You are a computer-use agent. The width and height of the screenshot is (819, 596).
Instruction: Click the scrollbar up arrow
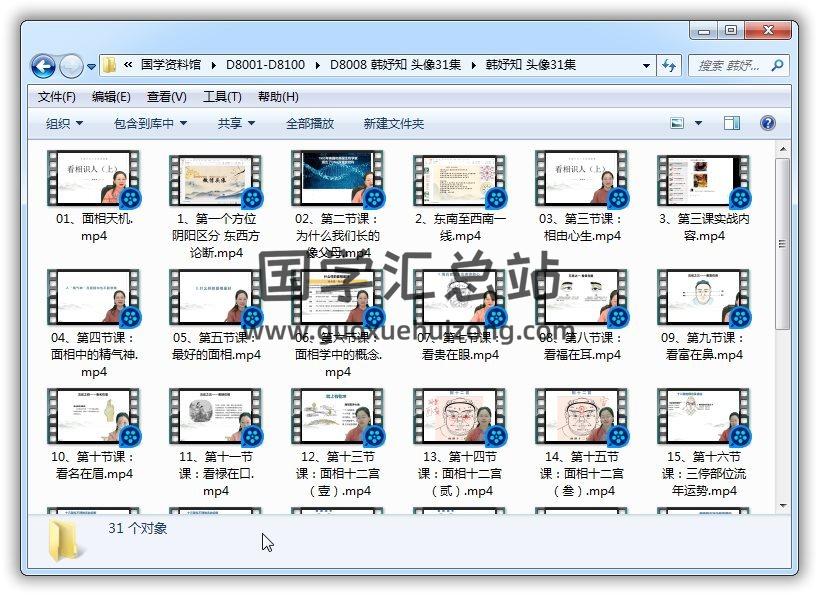[x=782, y=149]
